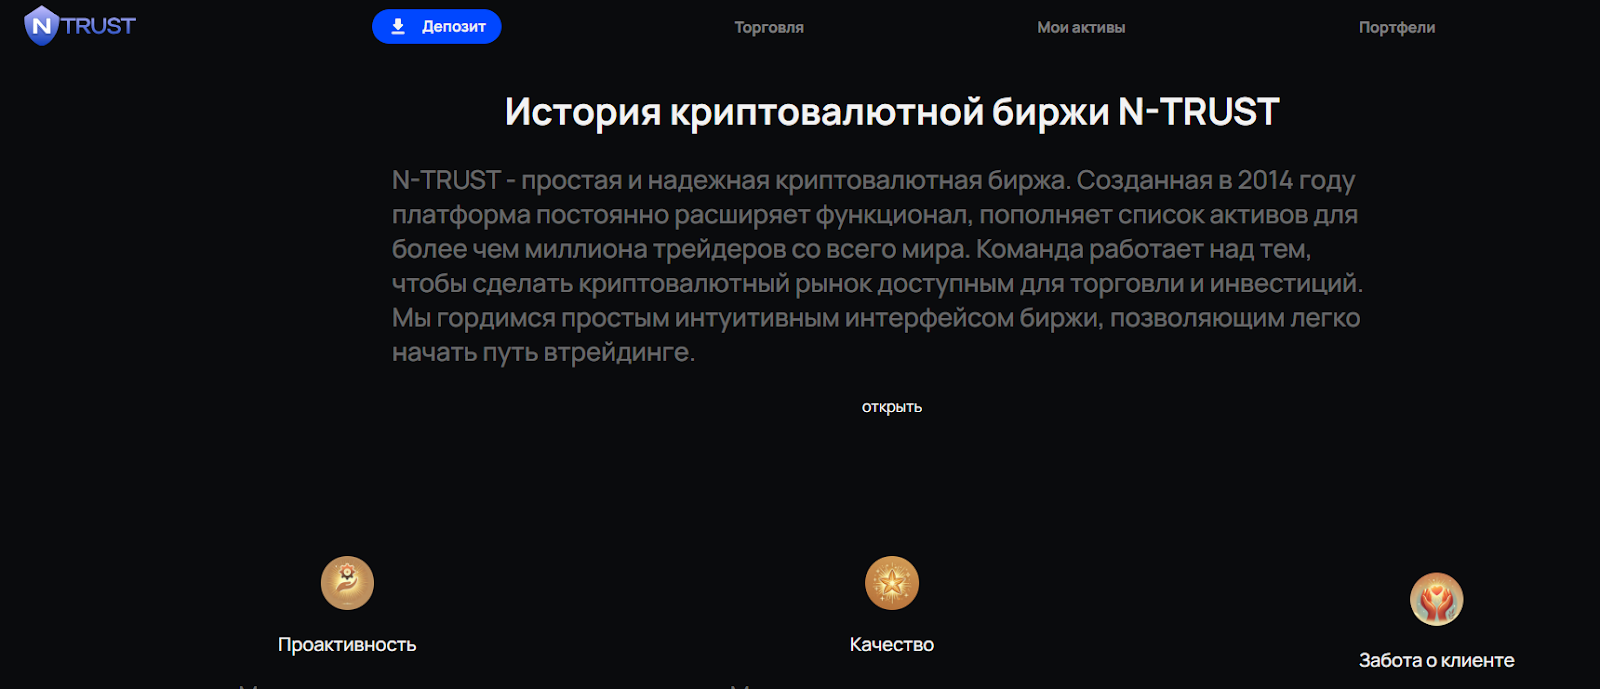1600x689 pixels.
Task: Expand the text with открыть
Action: pyautogui.click(x=891, y=407)
